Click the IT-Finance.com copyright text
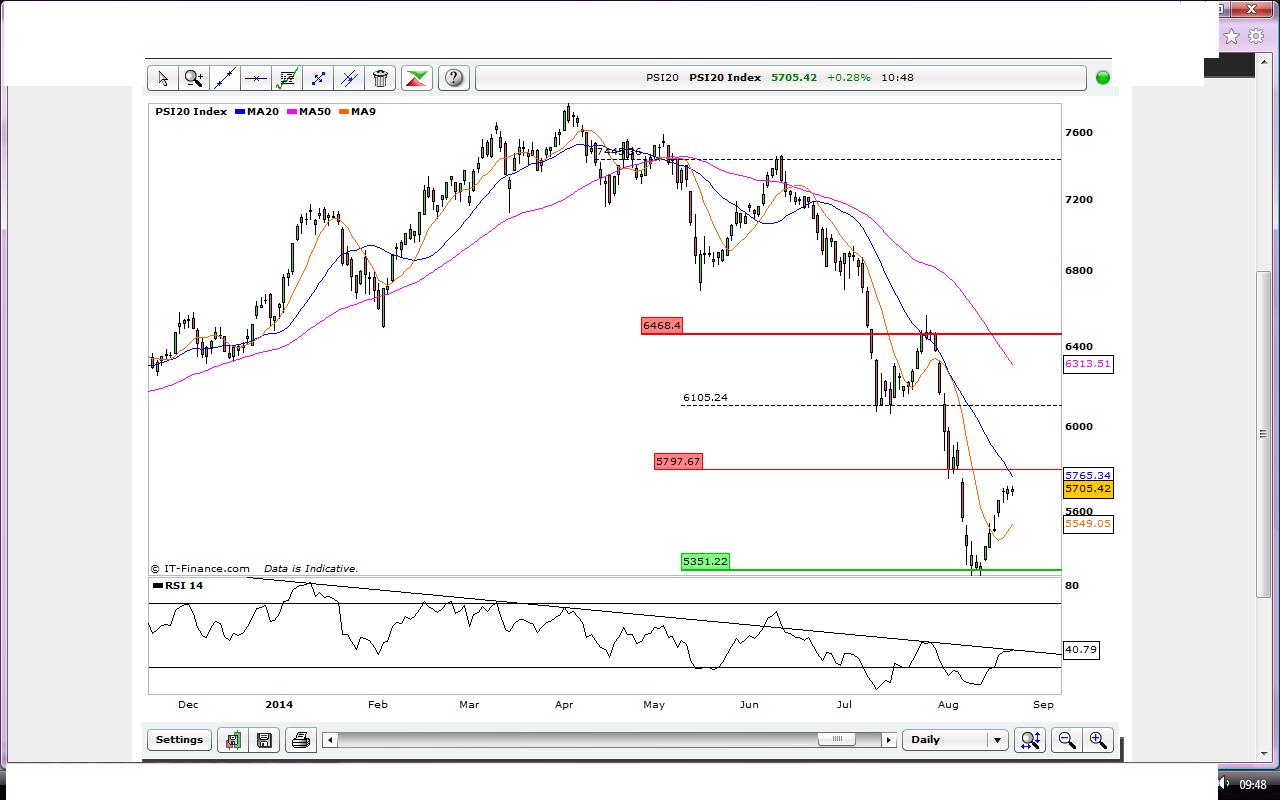 pos(200,569)
